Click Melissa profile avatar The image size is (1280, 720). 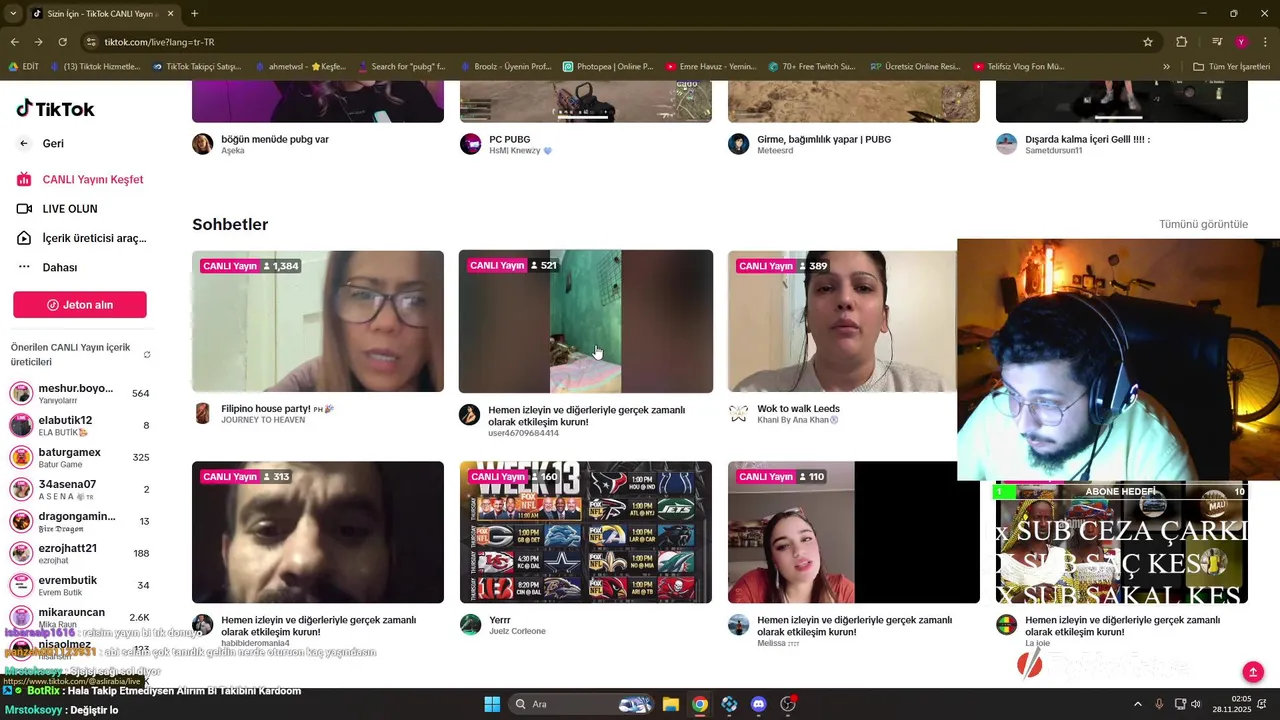pos(738,624)
